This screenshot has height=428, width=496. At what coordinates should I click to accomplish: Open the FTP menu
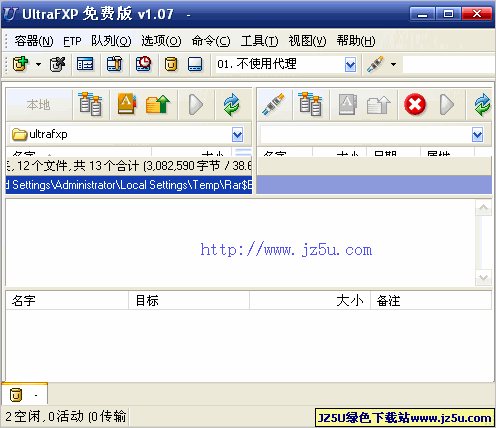72,41
